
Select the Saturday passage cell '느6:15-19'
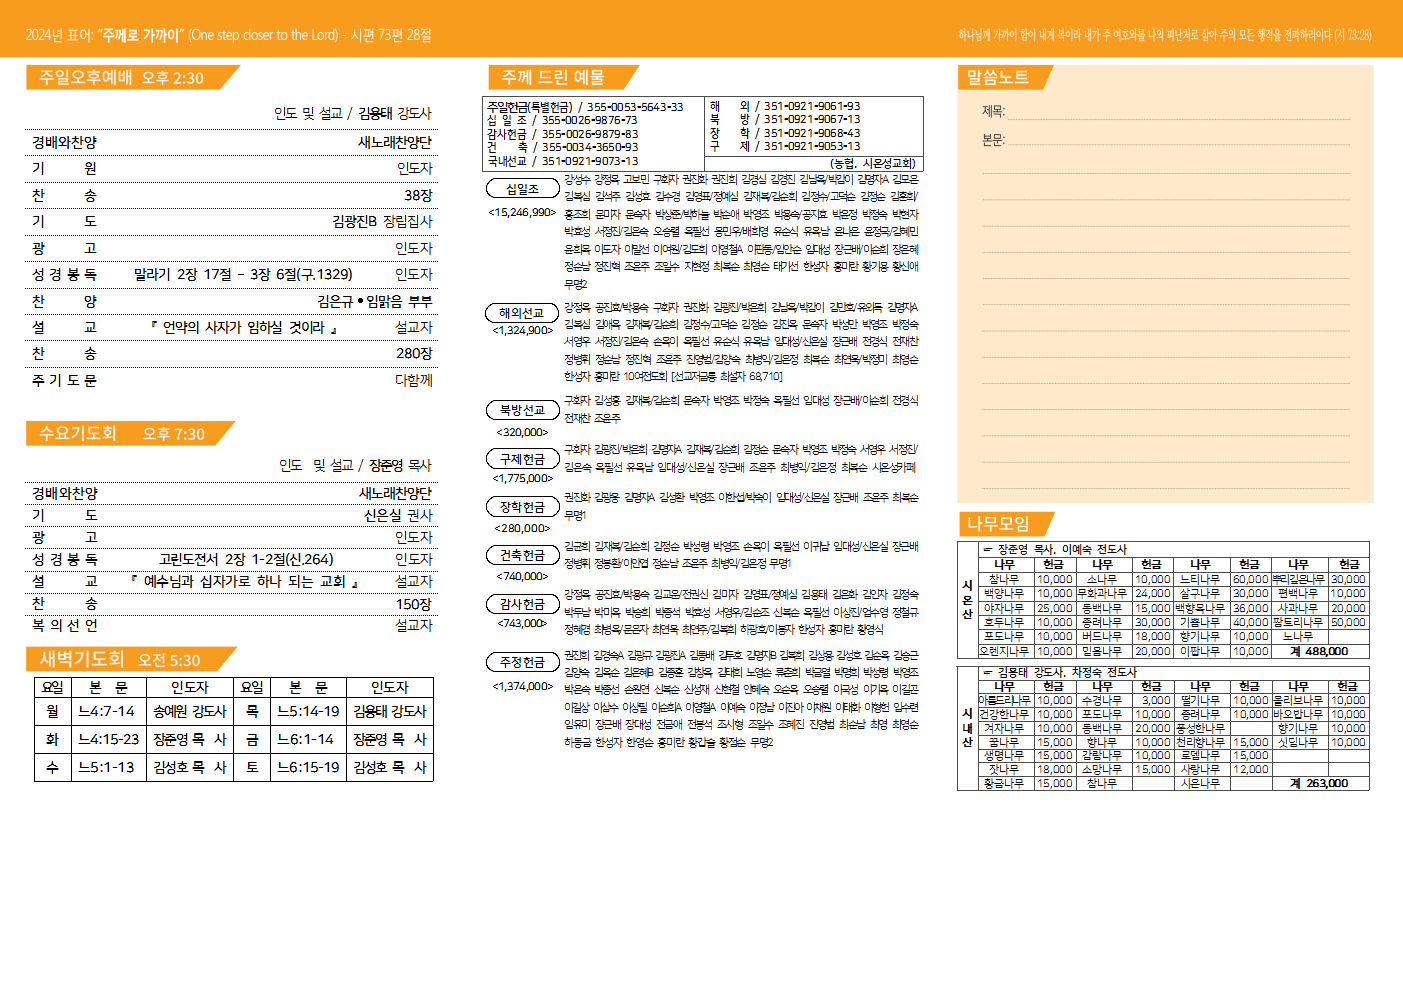click(309, 767)
